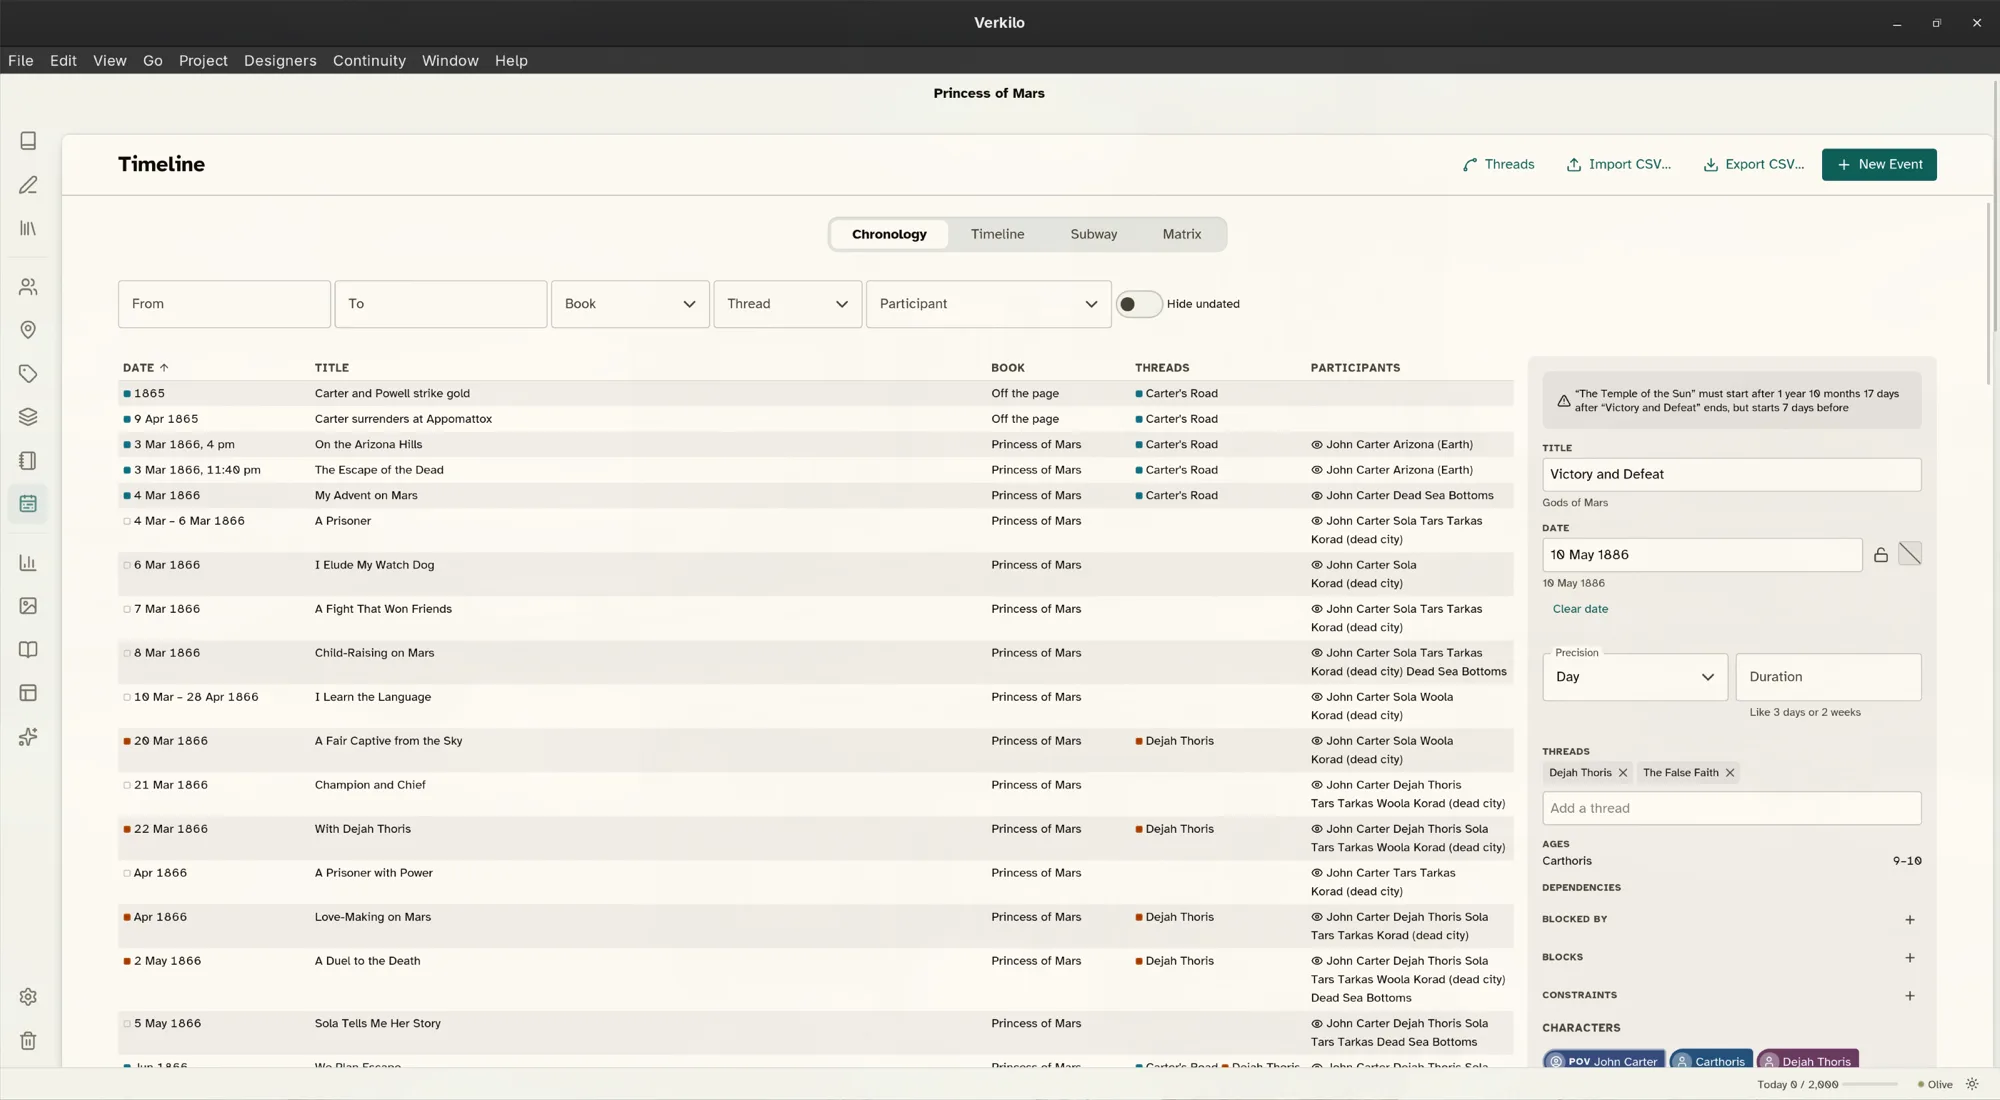2000x1100 pixels.
Task: Toggle the Hide undated switch
Action: [1138, 304]
